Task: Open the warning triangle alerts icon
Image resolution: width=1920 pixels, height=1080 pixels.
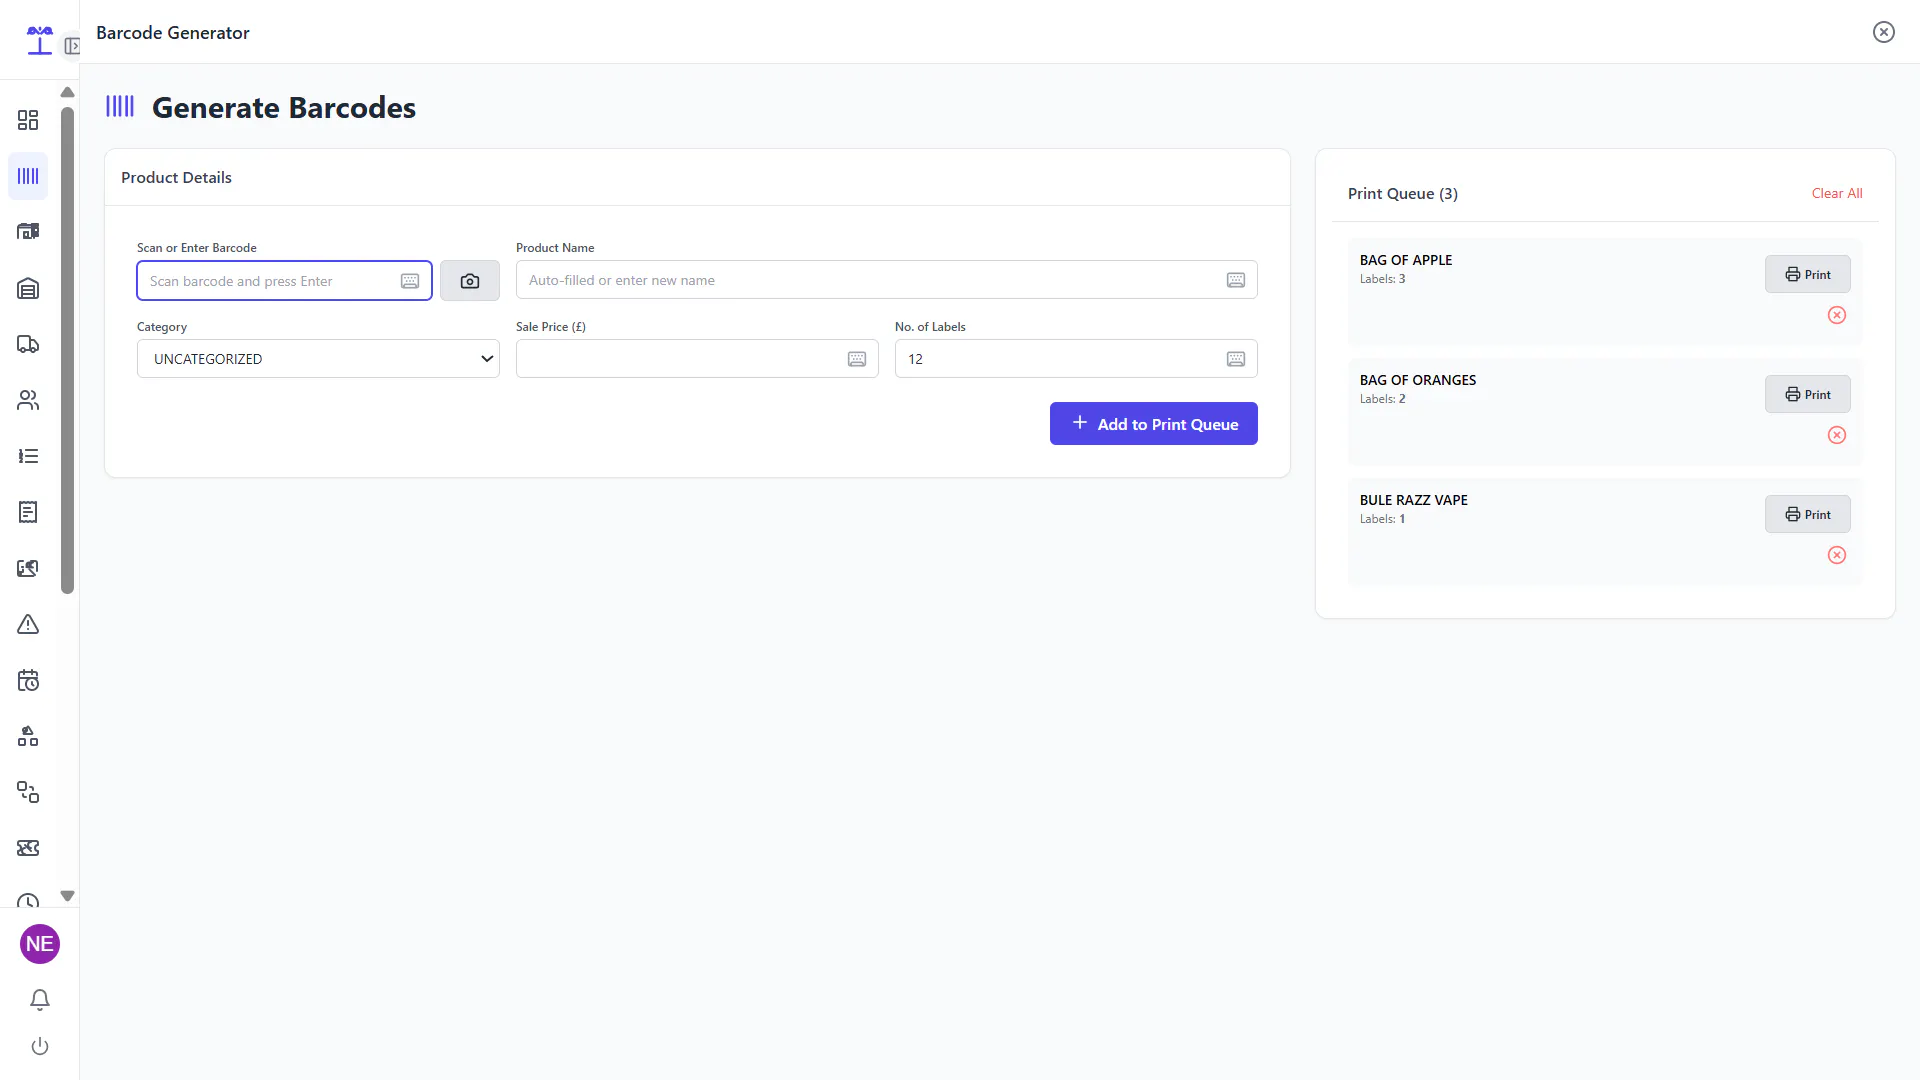Action: [28, 624]
